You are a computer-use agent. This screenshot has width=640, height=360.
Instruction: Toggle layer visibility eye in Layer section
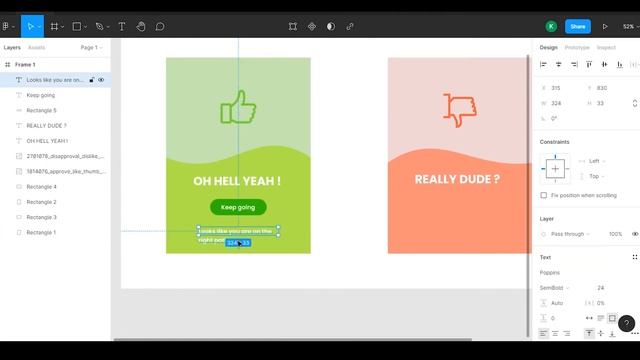[x=635, y=234]
